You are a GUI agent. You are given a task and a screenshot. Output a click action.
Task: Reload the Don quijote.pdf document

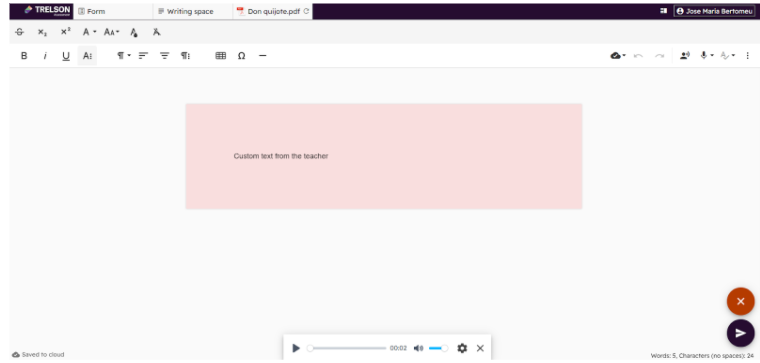[306, 11]
